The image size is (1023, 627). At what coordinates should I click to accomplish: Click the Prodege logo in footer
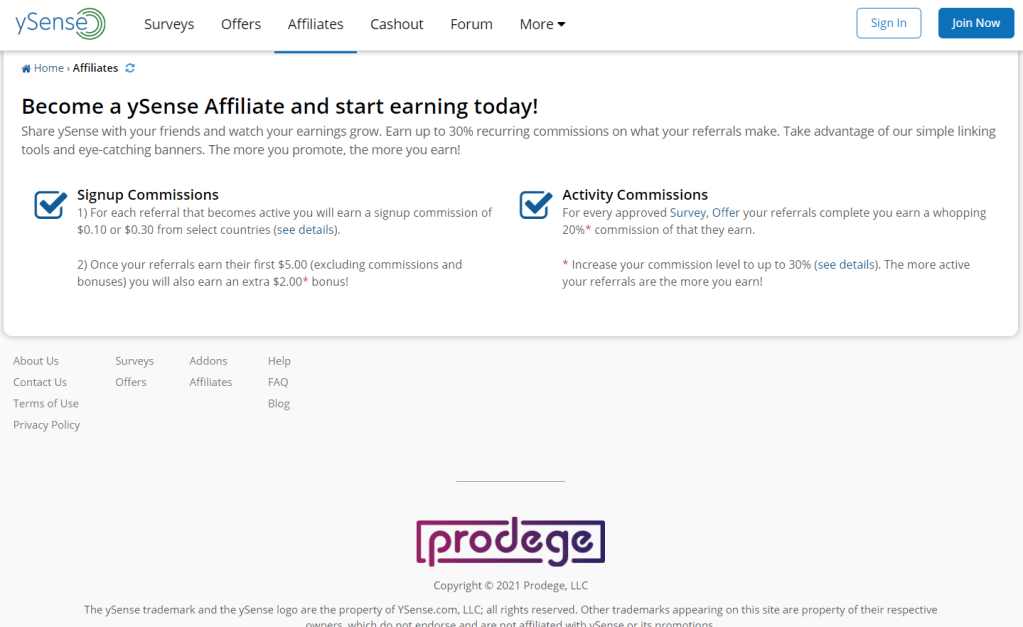tap(510, 542)
